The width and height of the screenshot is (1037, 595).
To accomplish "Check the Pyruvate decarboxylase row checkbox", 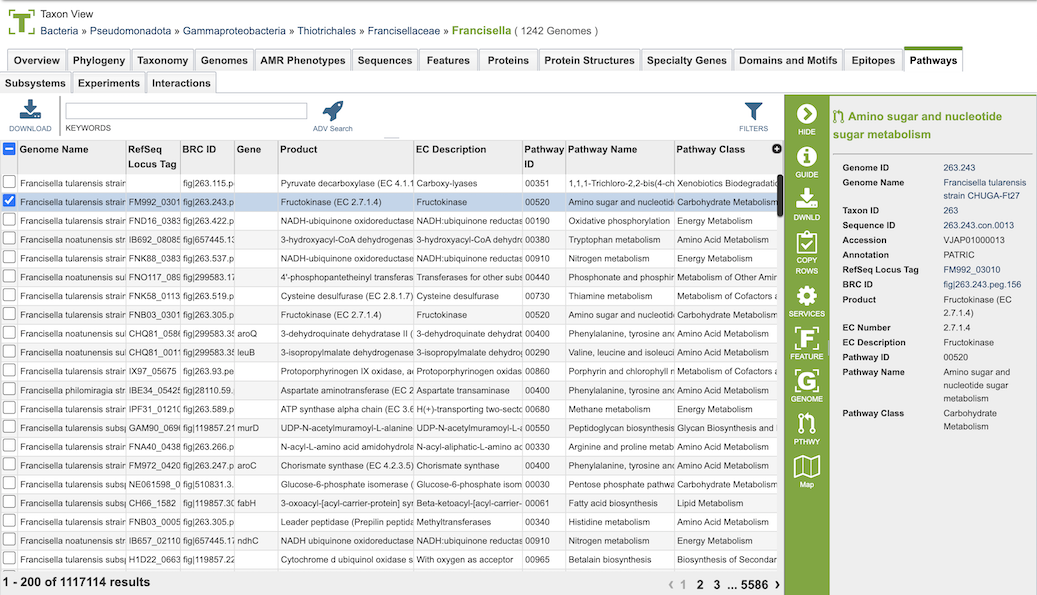I will point(9,182).
